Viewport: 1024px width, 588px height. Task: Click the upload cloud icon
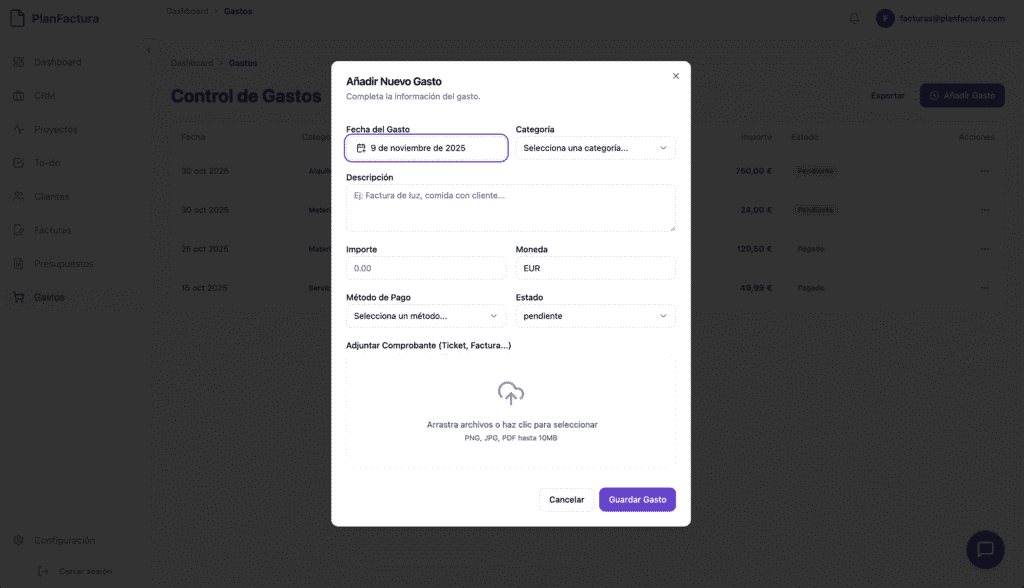(511, 393)
